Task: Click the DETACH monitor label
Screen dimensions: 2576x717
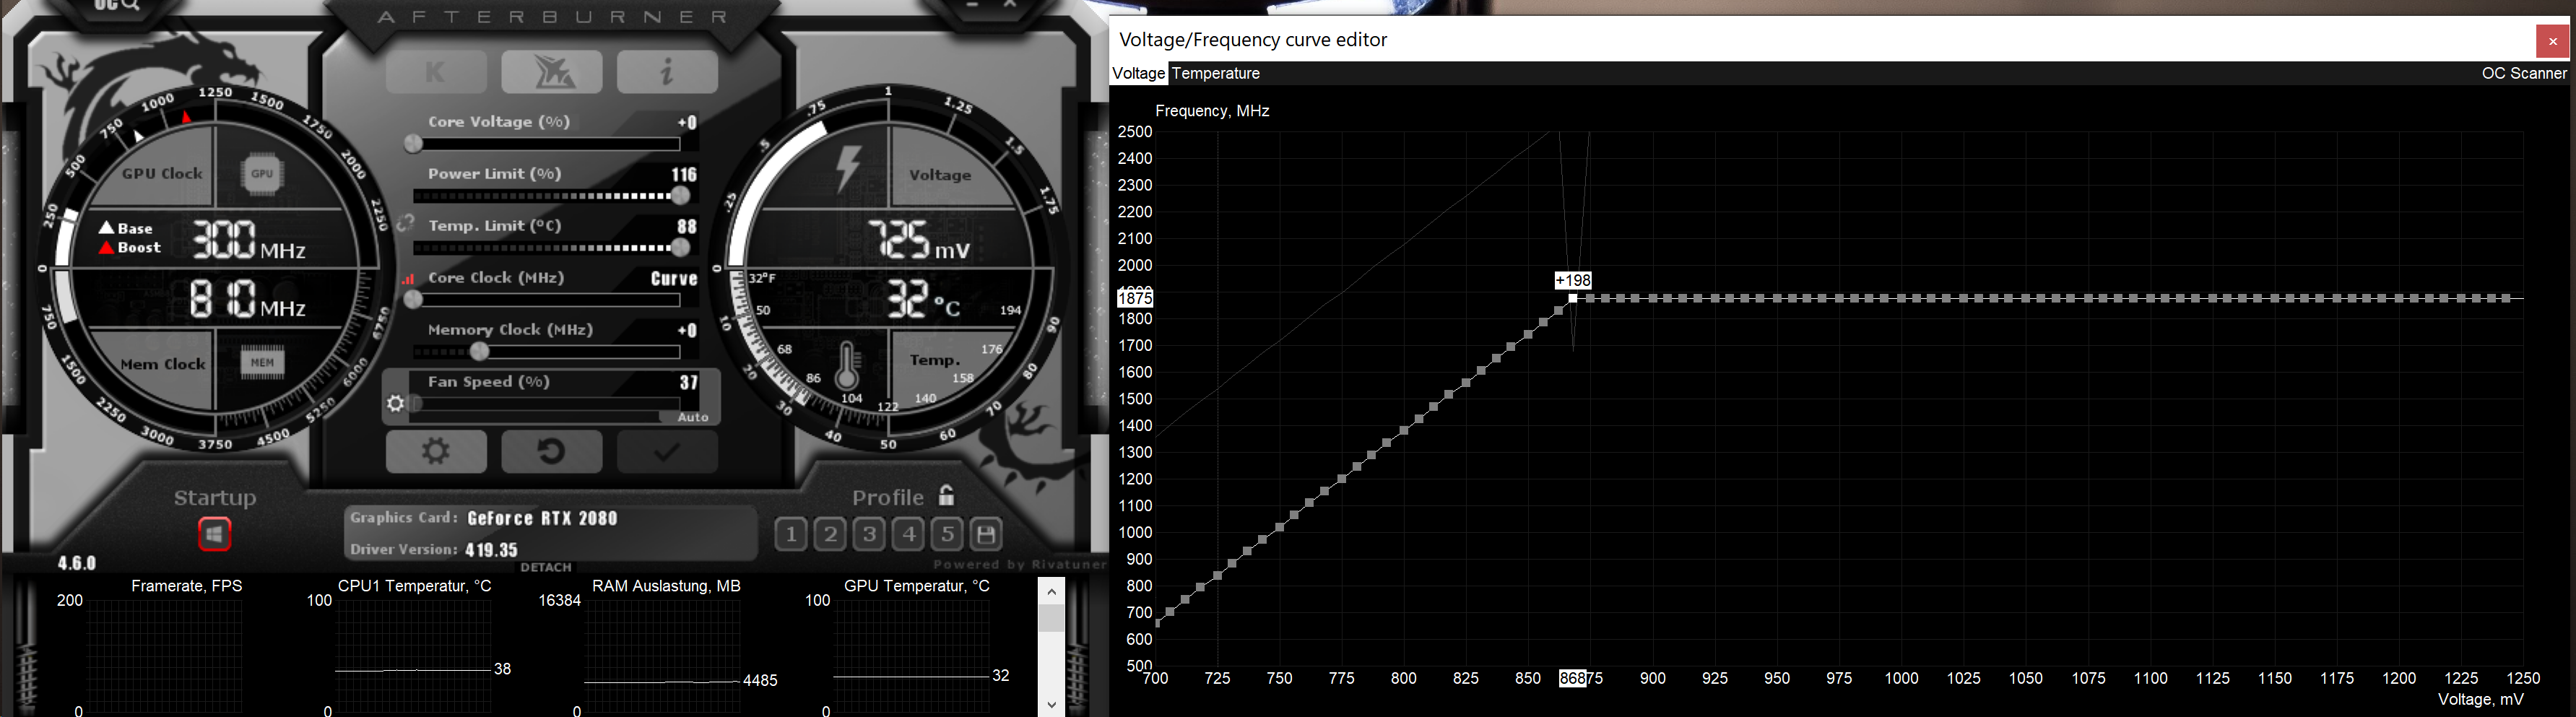Action: [546, 567]
